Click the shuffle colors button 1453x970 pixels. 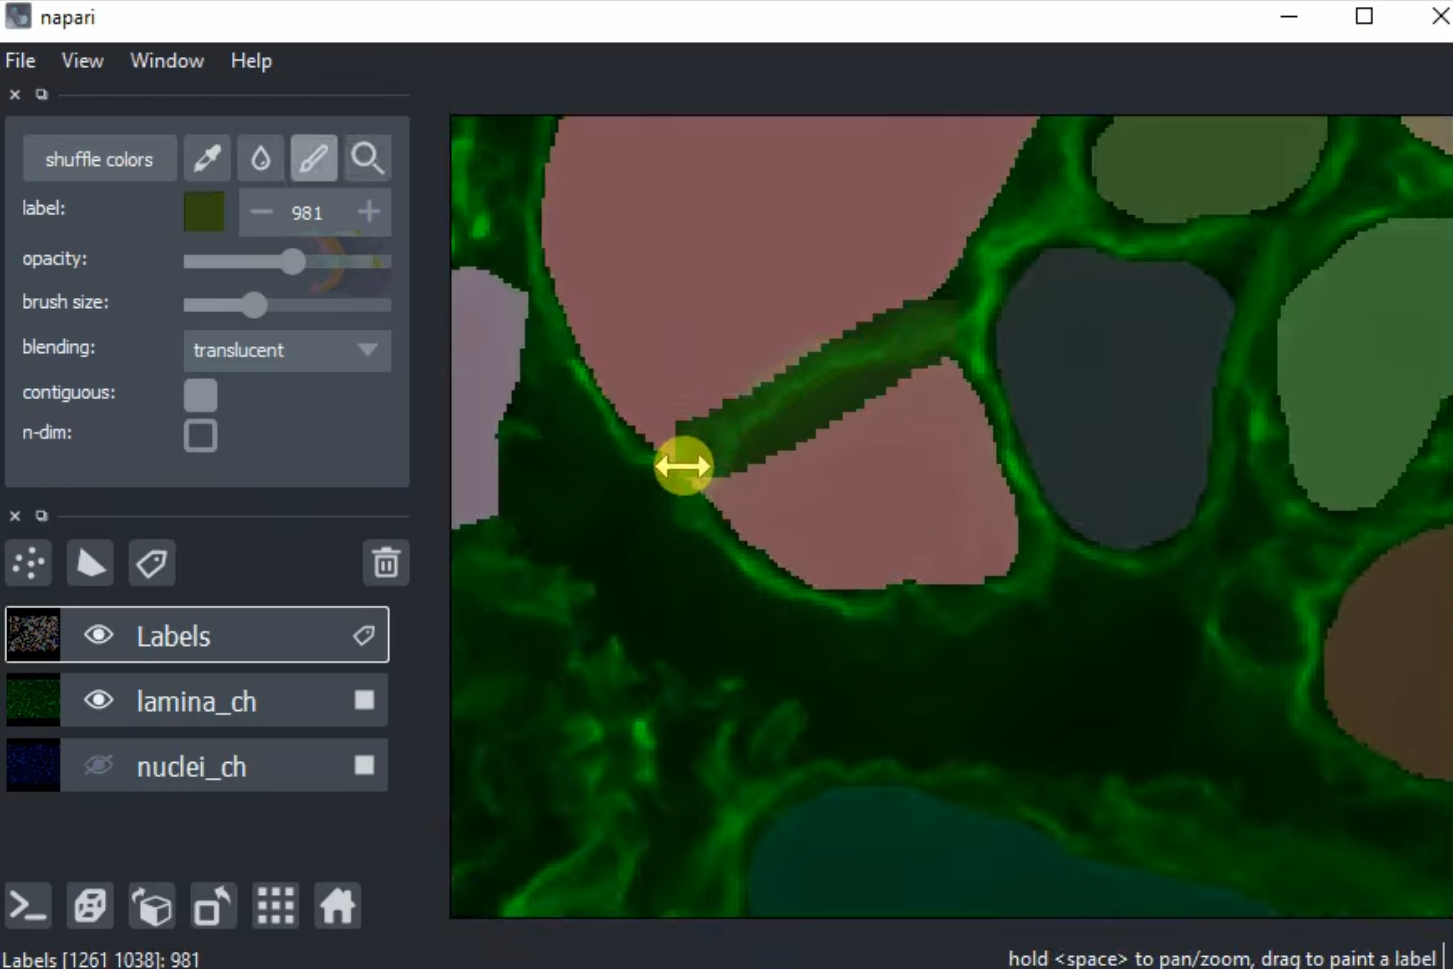point(99,159)
